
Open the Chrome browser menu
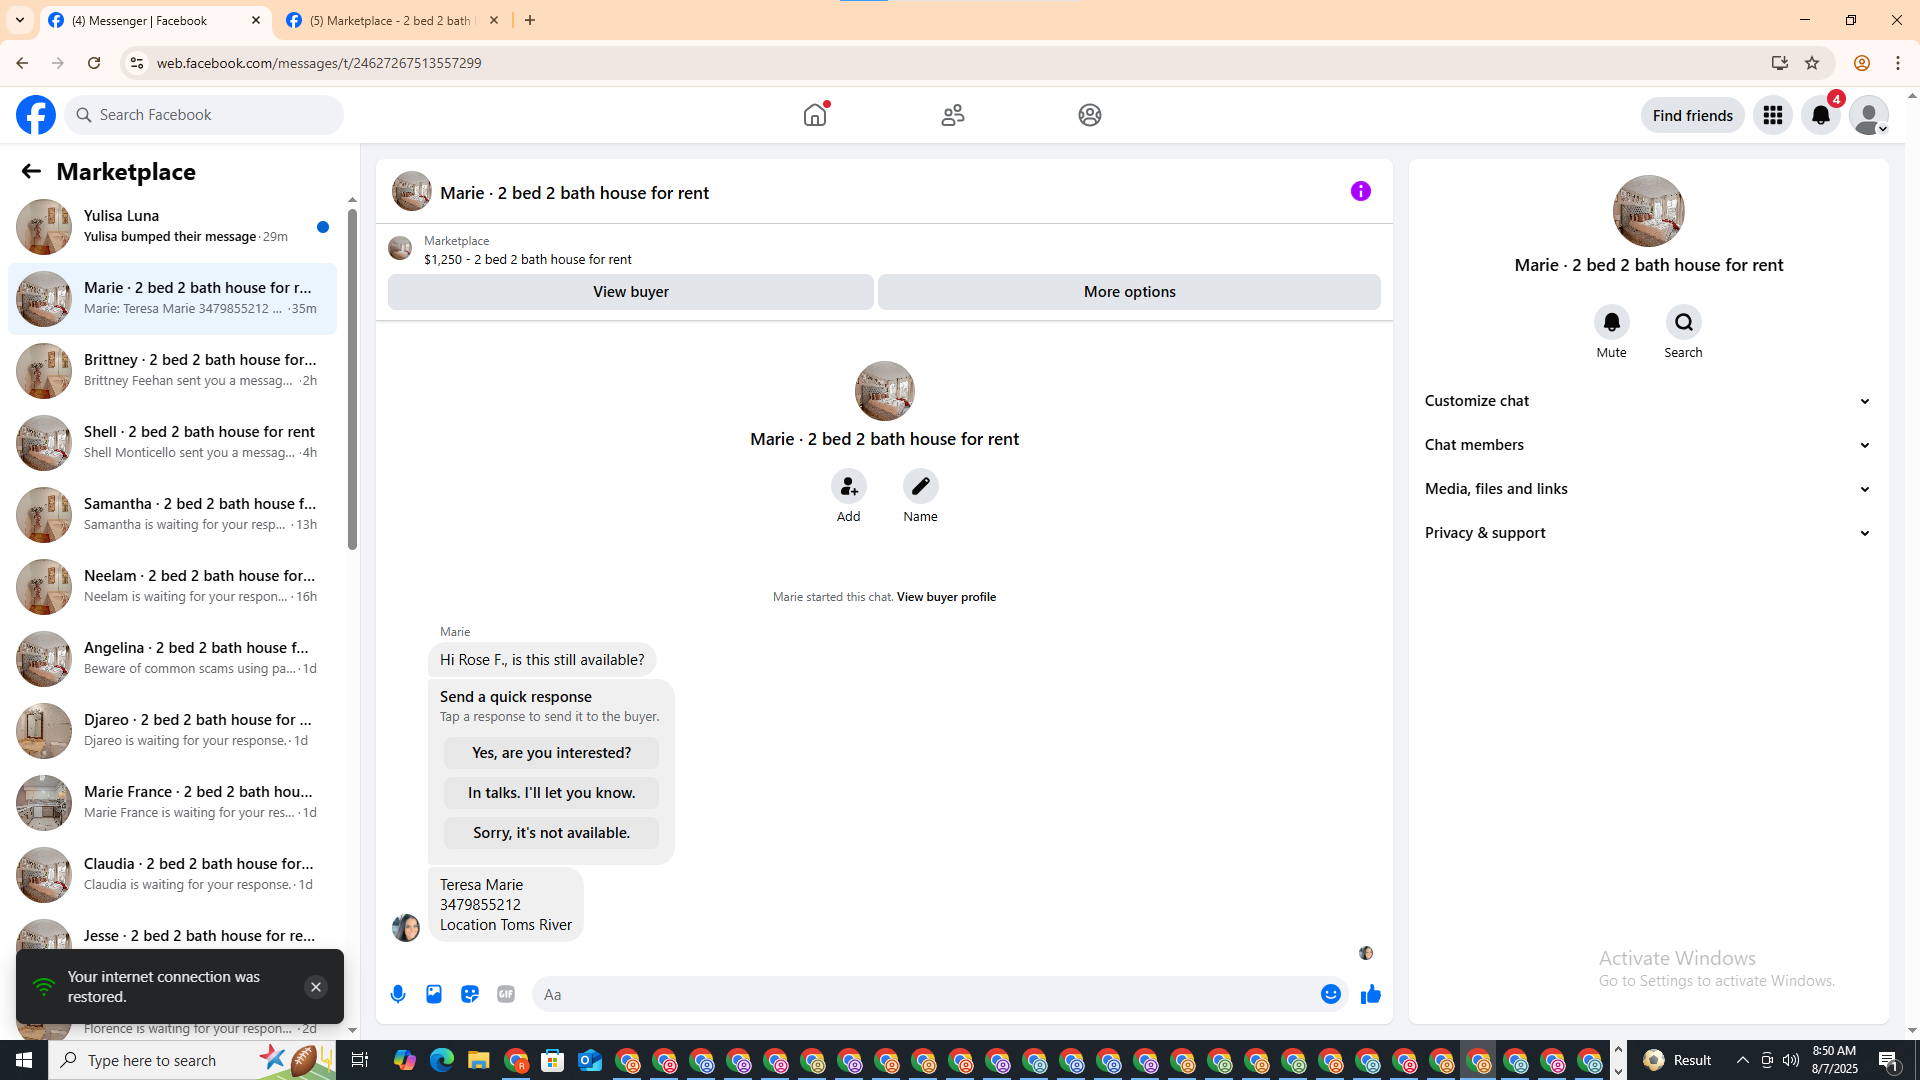tap(1898, 63)
